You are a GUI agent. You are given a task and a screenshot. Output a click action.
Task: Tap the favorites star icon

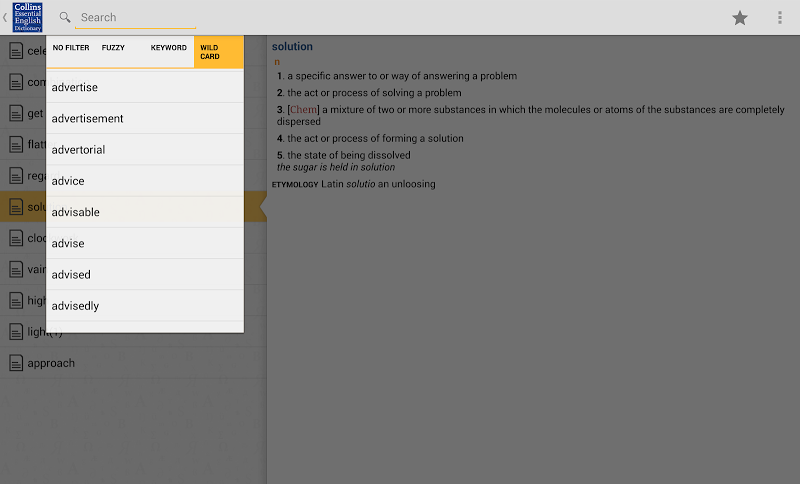(740, 18)
